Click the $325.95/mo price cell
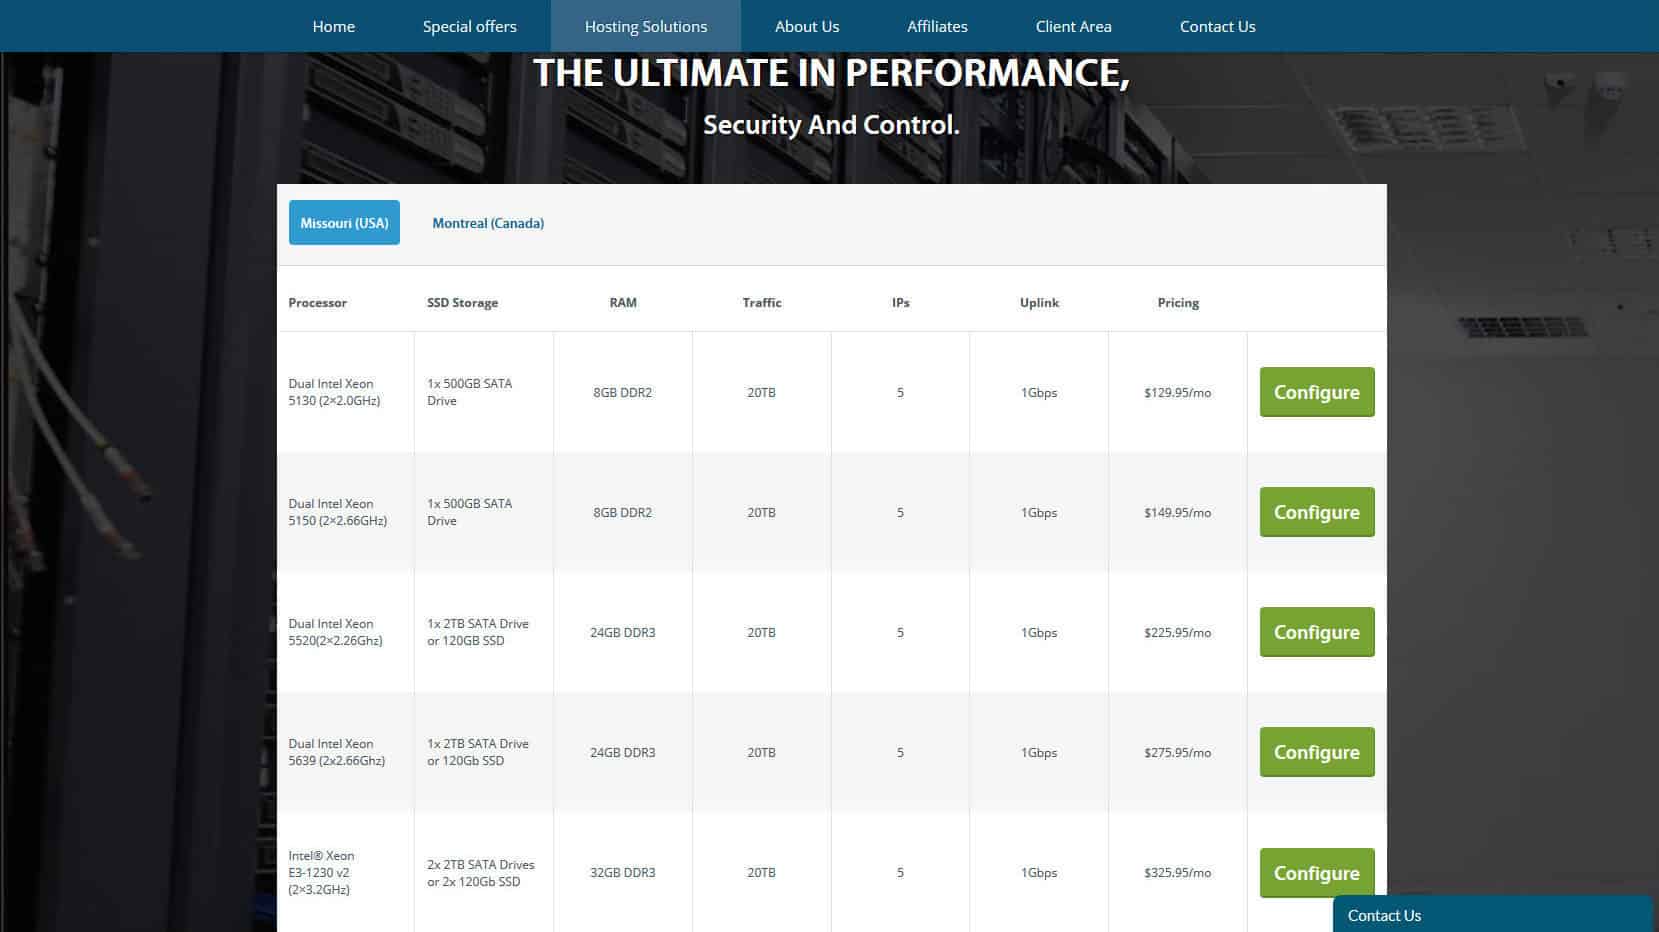The width and height of the screenshot is (1659, 932). click(1178, 873)
